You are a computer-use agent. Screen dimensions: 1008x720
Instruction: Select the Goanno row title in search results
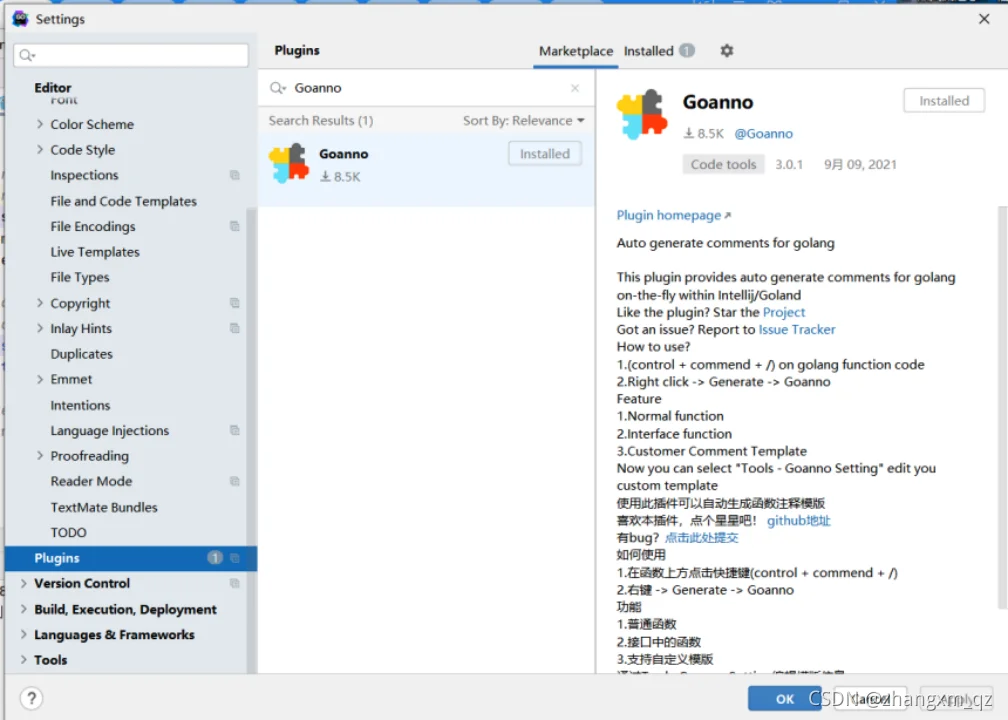click(x=343, y=154)
